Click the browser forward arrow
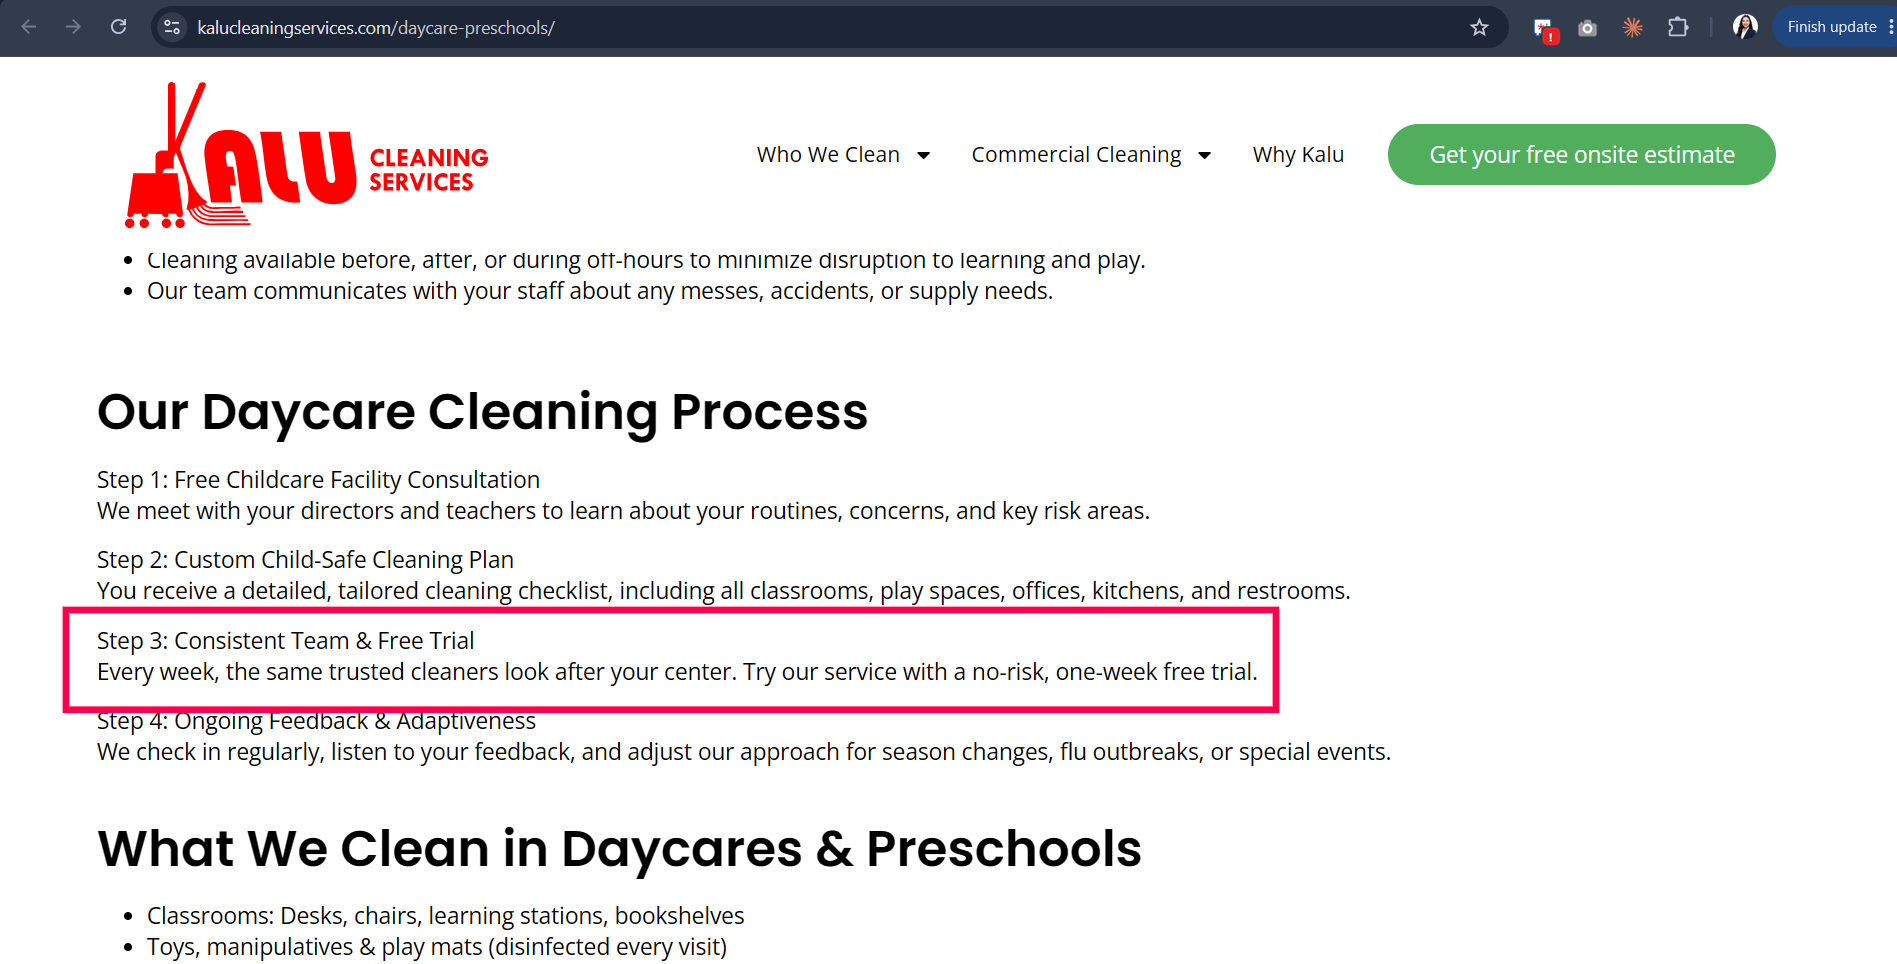 [73, 27]
